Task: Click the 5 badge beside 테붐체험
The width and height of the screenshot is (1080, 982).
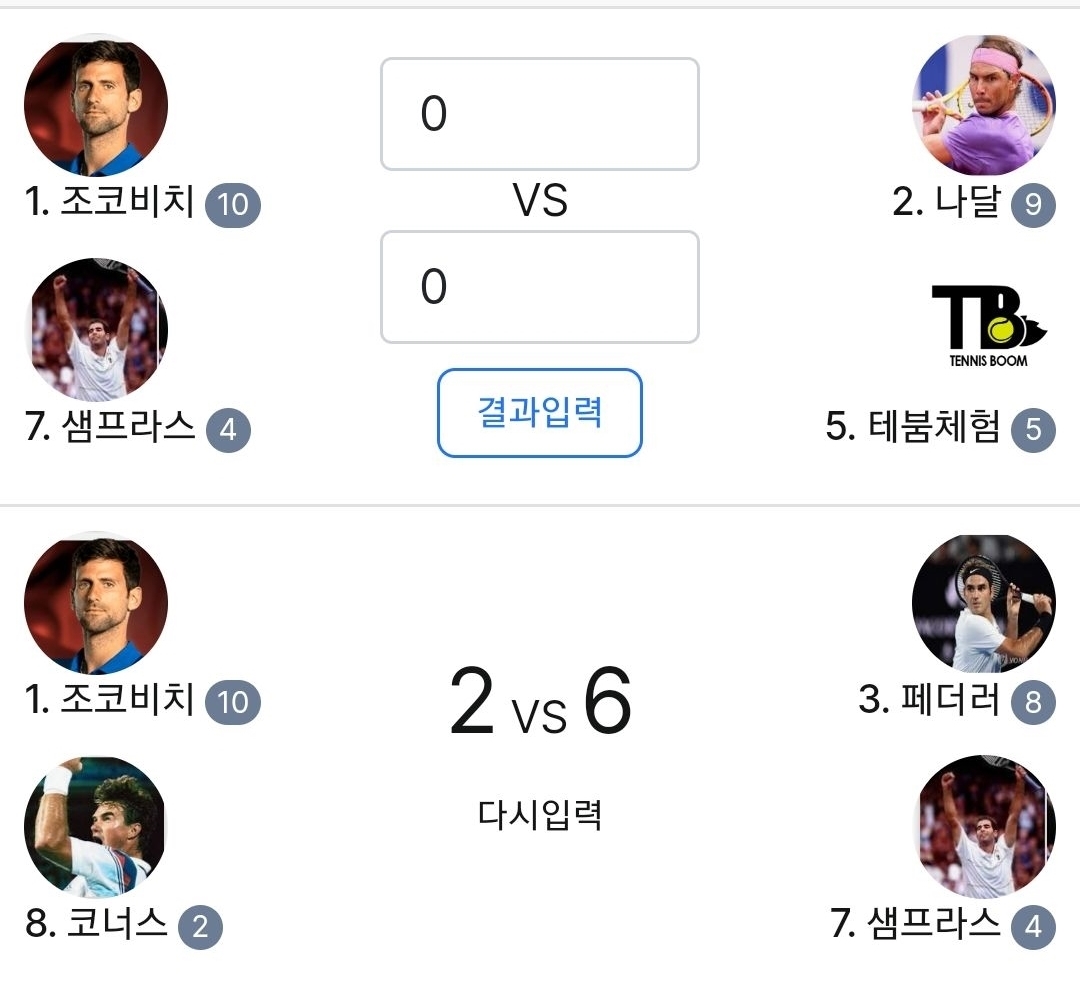Action: 1033,430
